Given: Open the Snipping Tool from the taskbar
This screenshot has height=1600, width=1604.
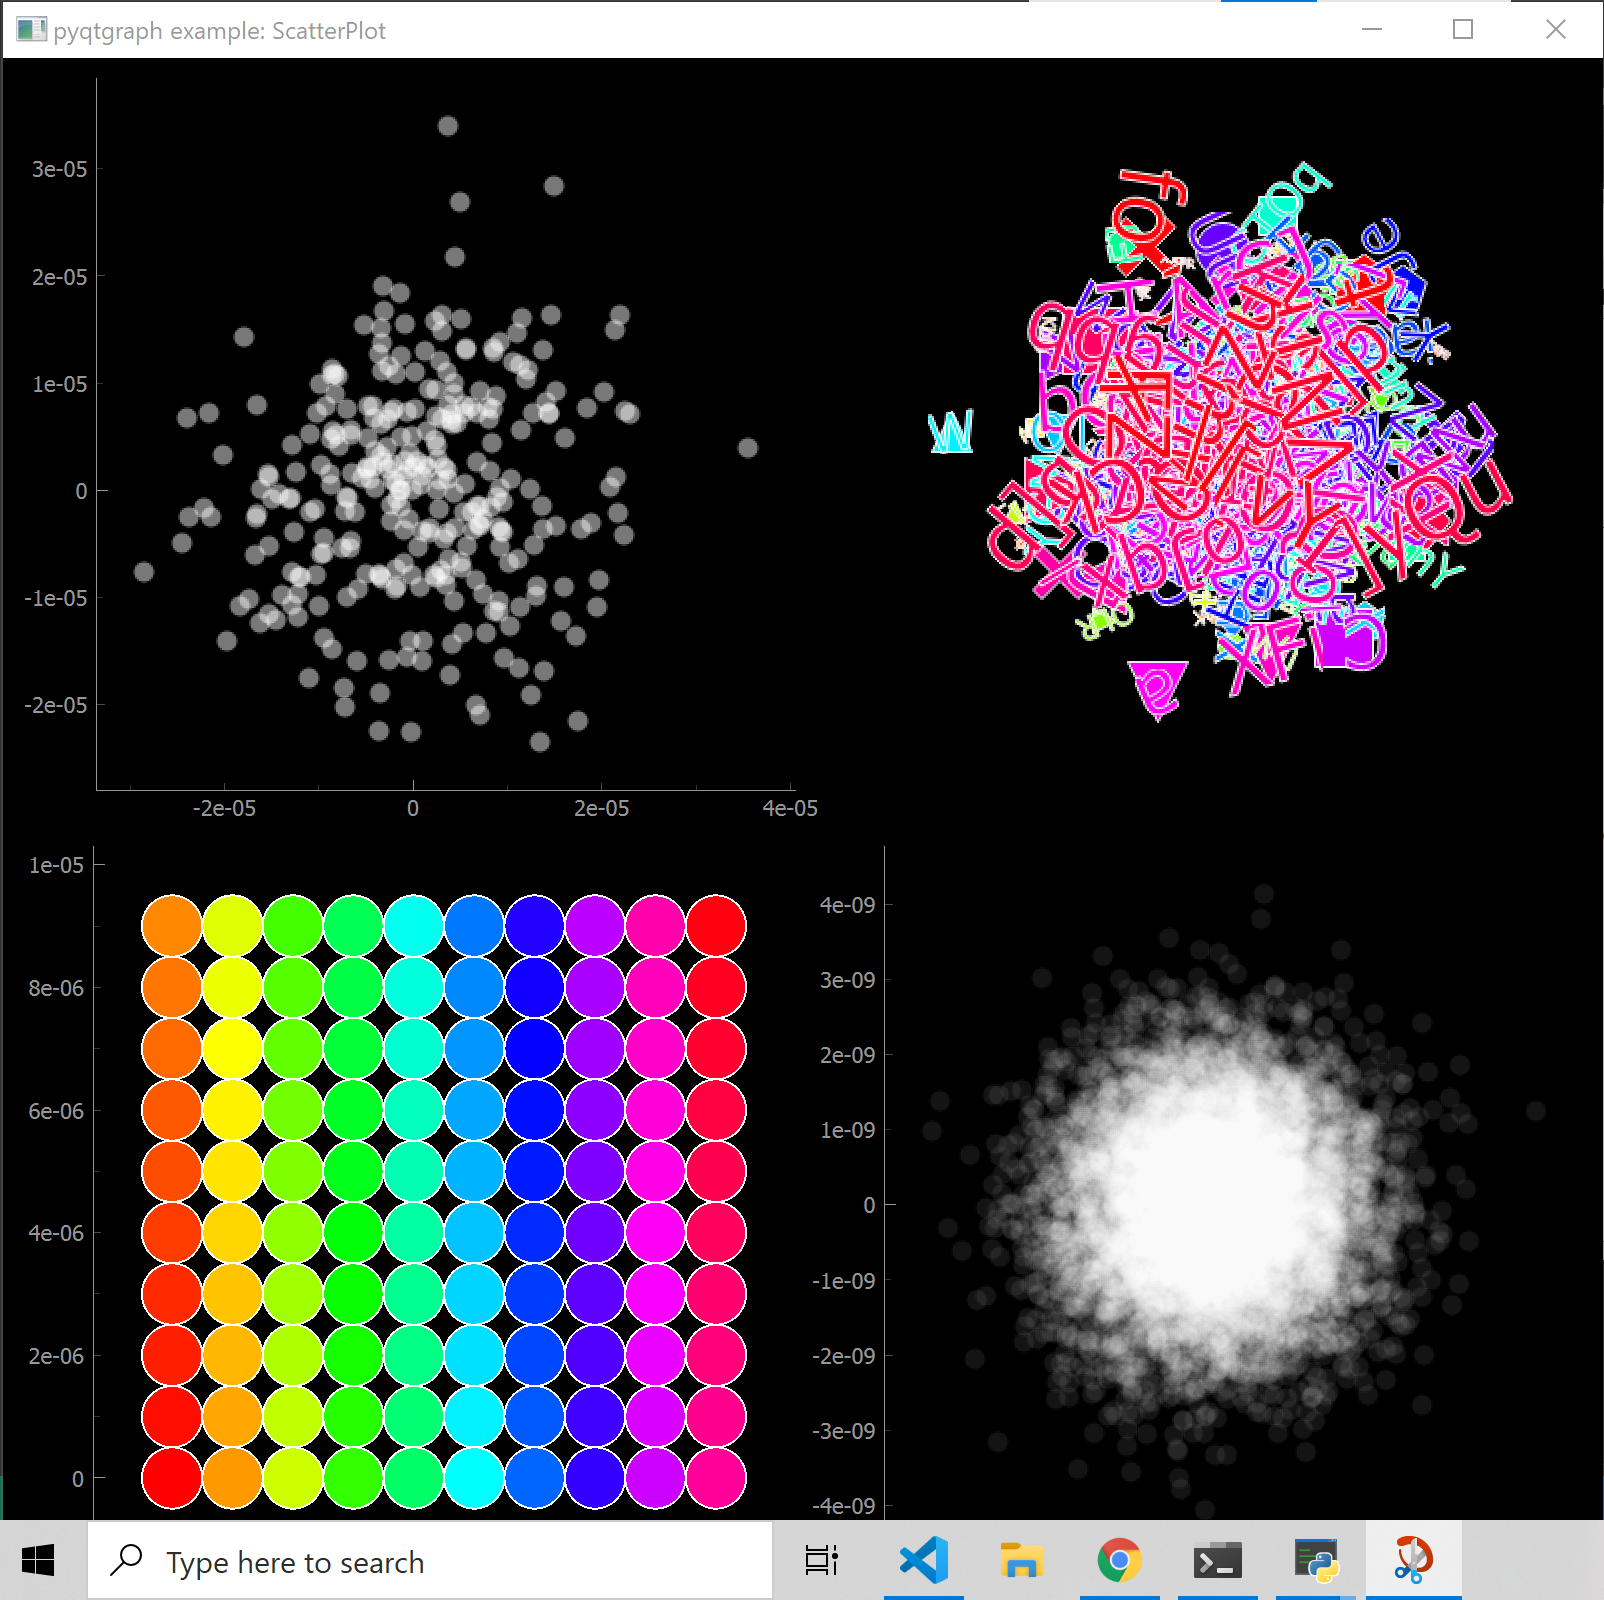Looking at the screenshot, I should (1415, 1558).
